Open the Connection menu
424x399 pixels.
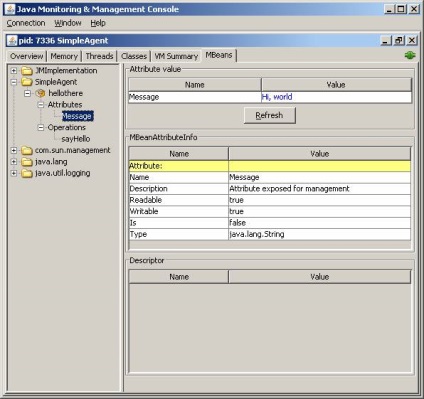(26, 23)
